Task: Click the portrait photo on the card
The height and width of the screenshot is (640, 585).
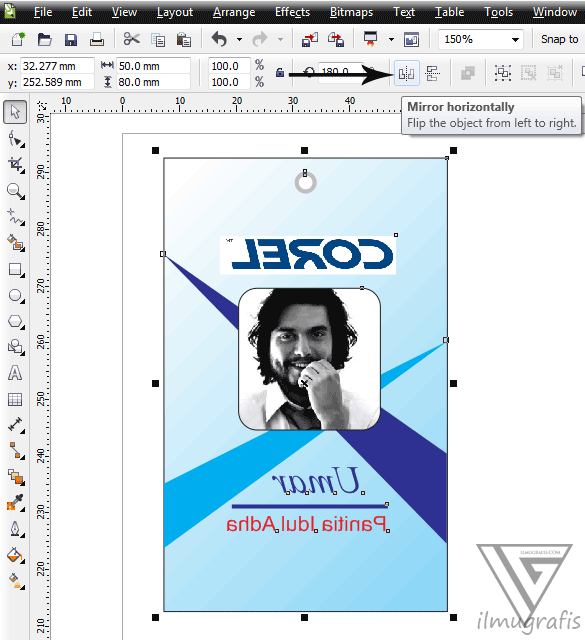Action: (309, 359)
